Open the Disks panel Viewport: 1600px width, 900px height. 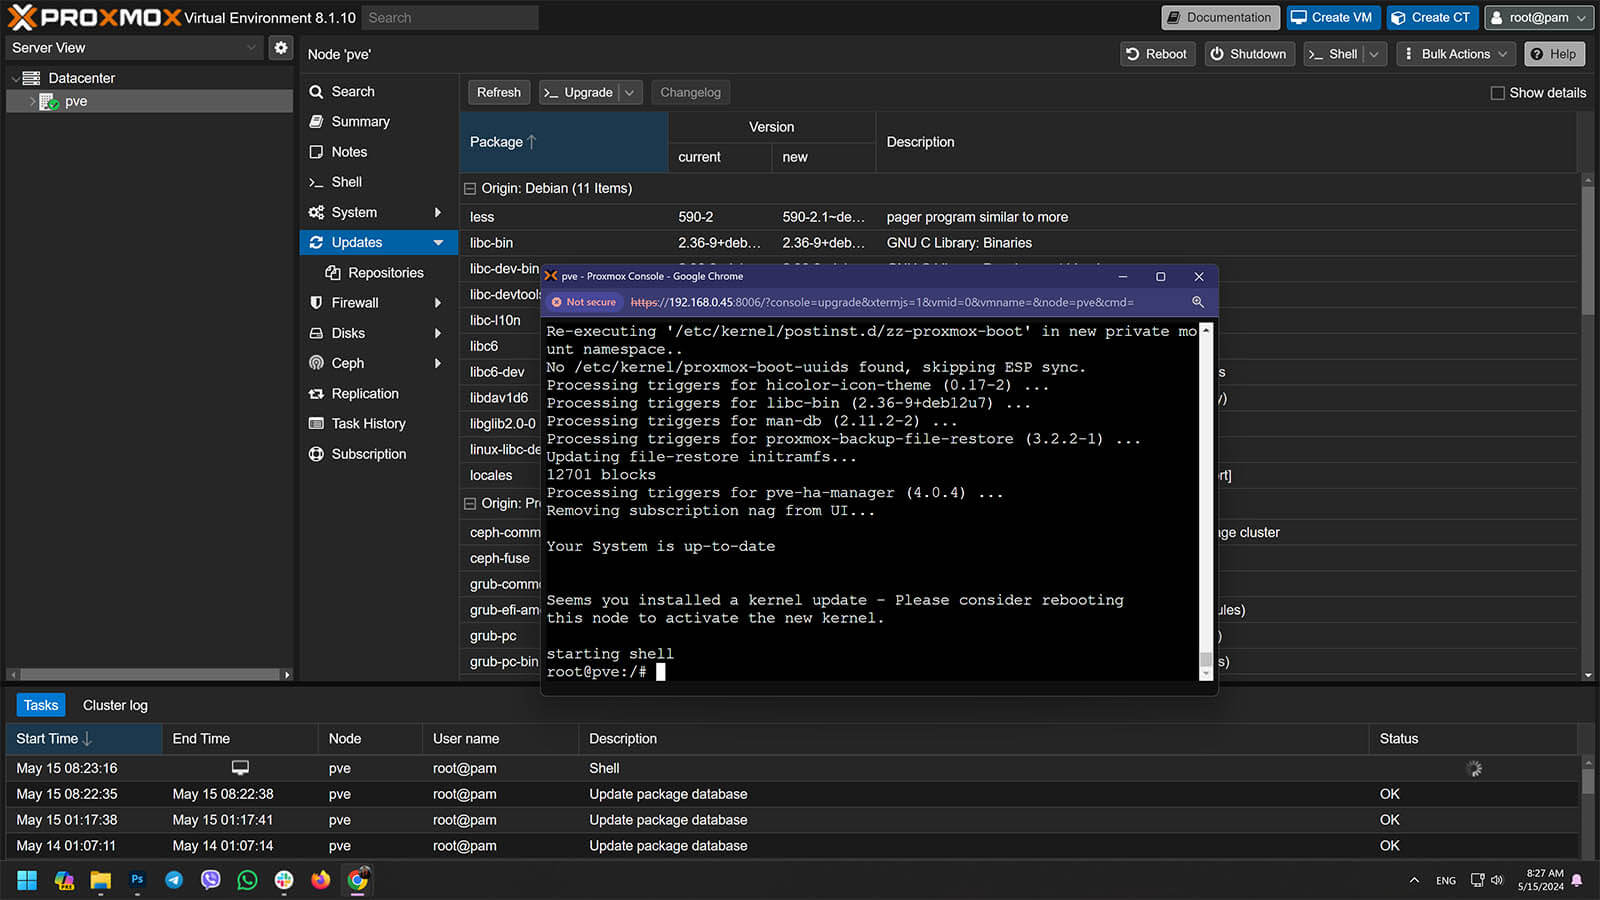(x=345, y=333)
